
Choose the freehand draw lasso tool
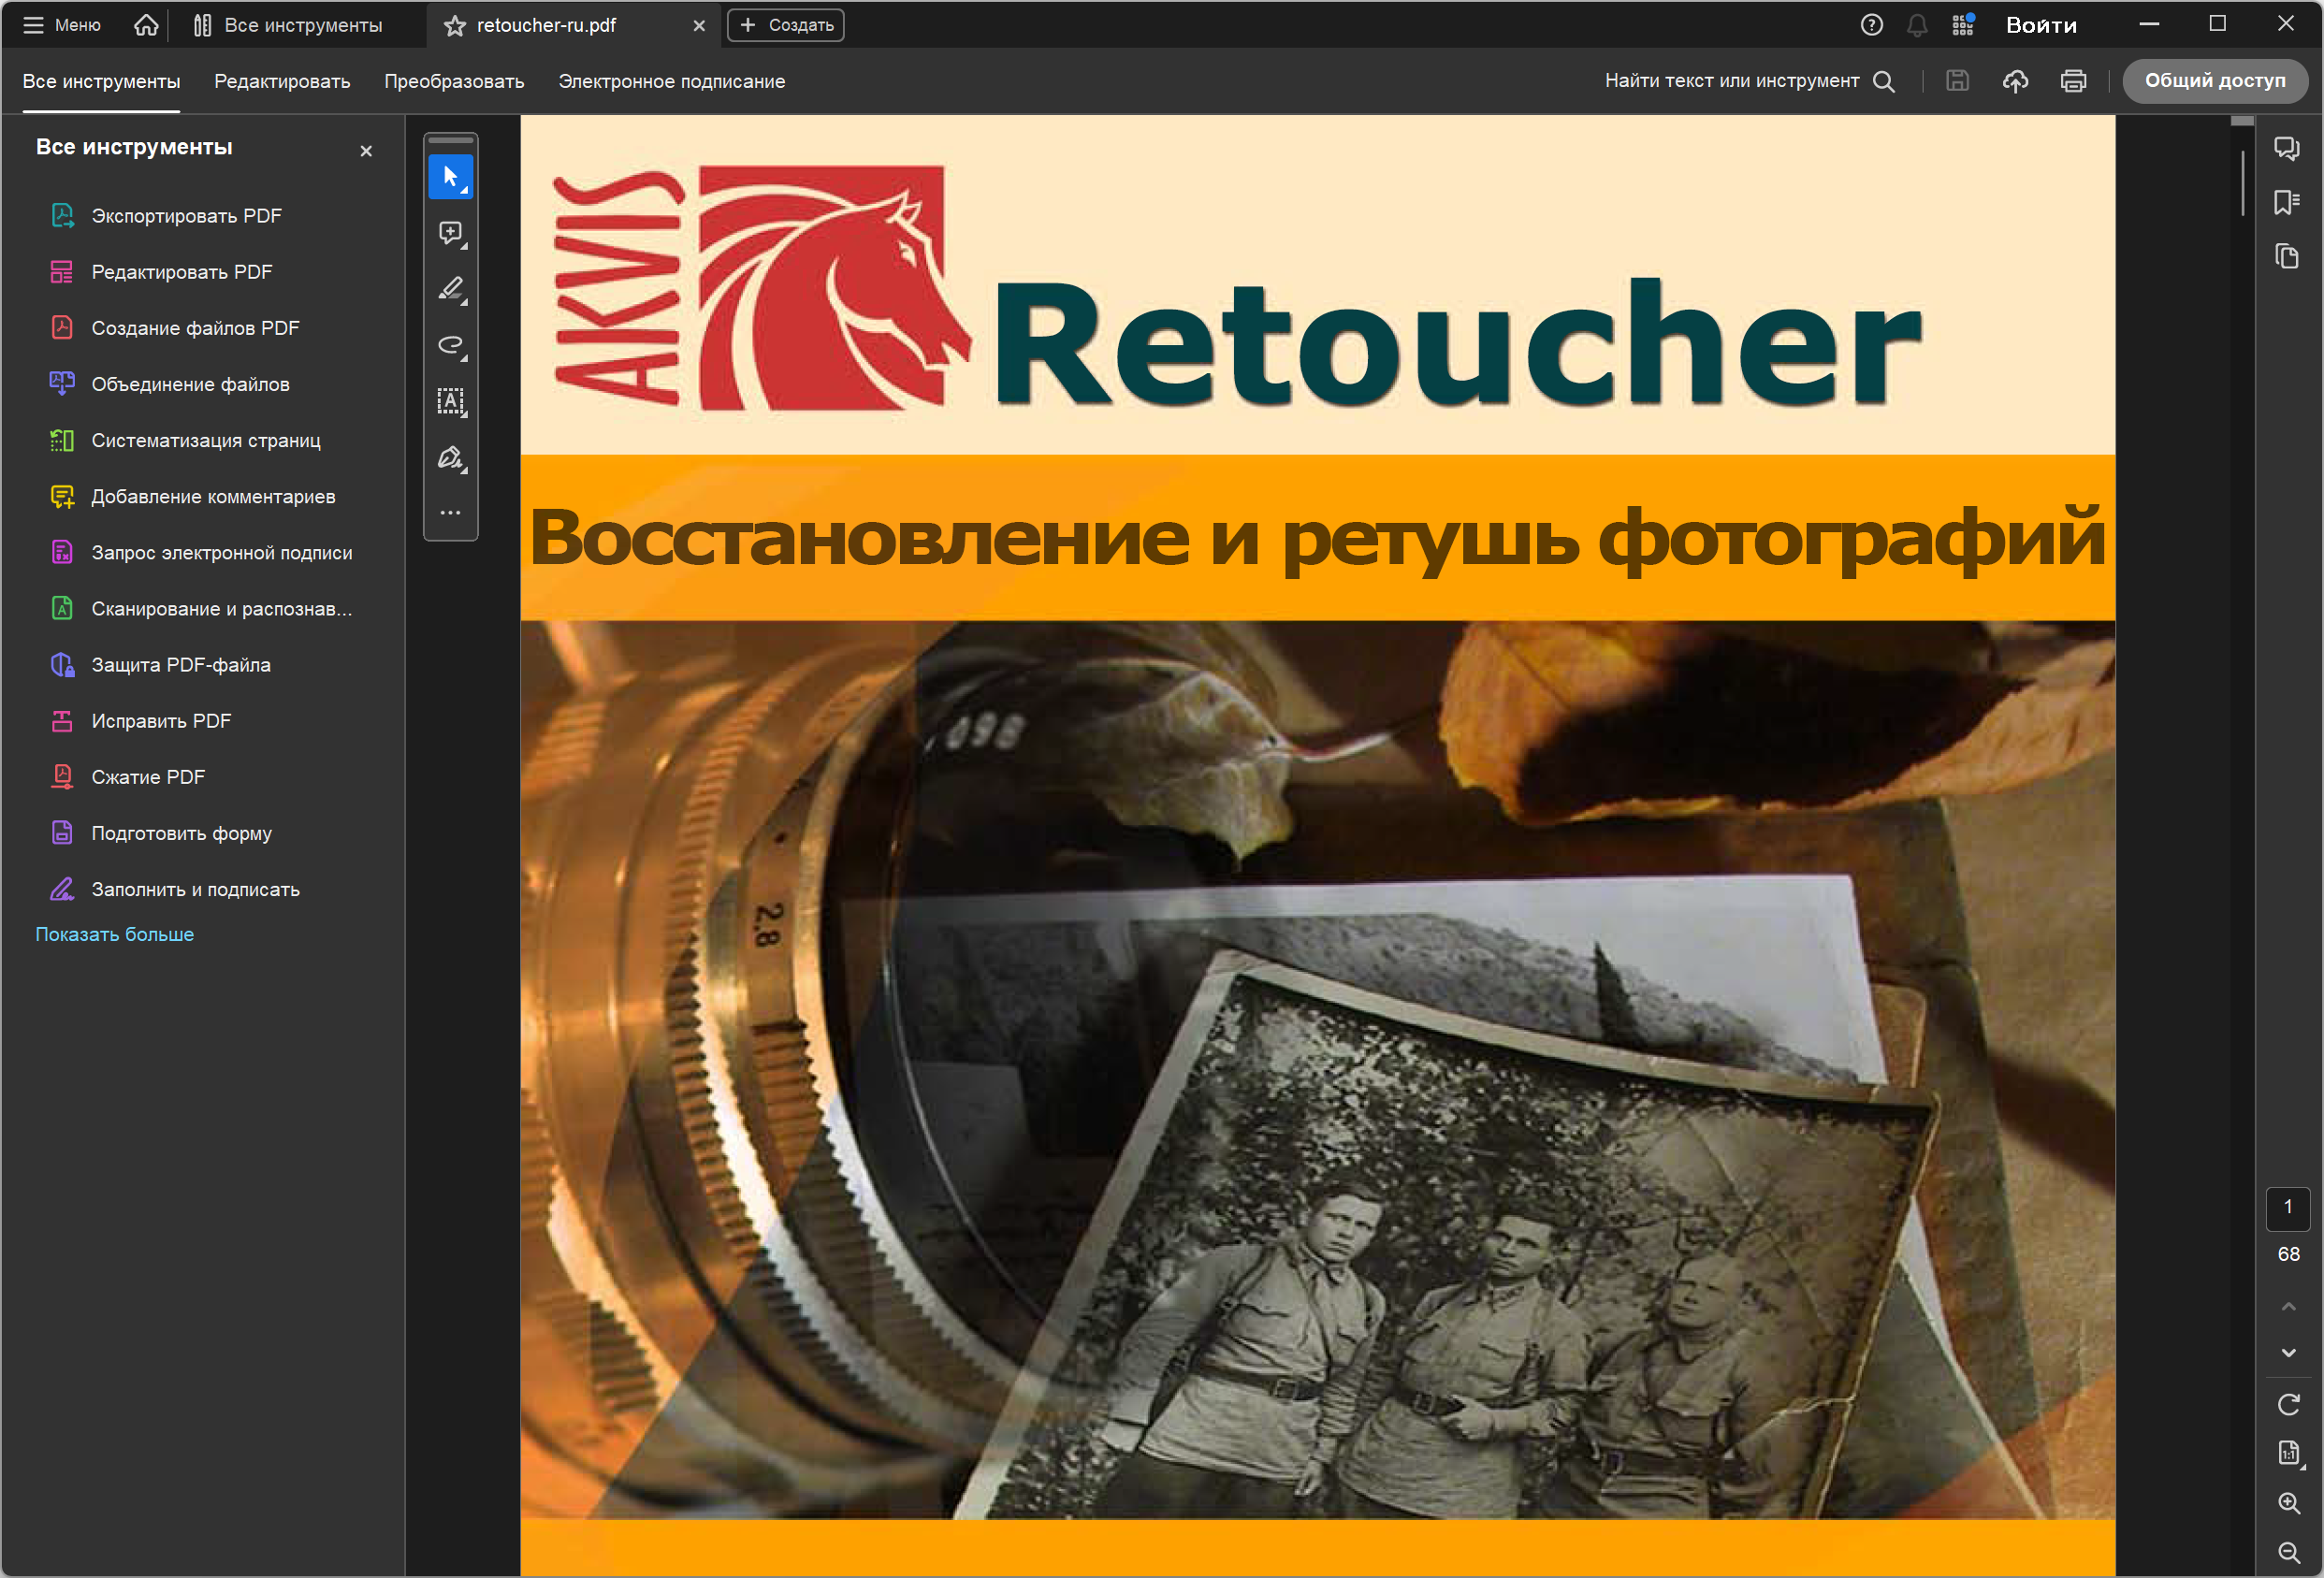(450, 345)
